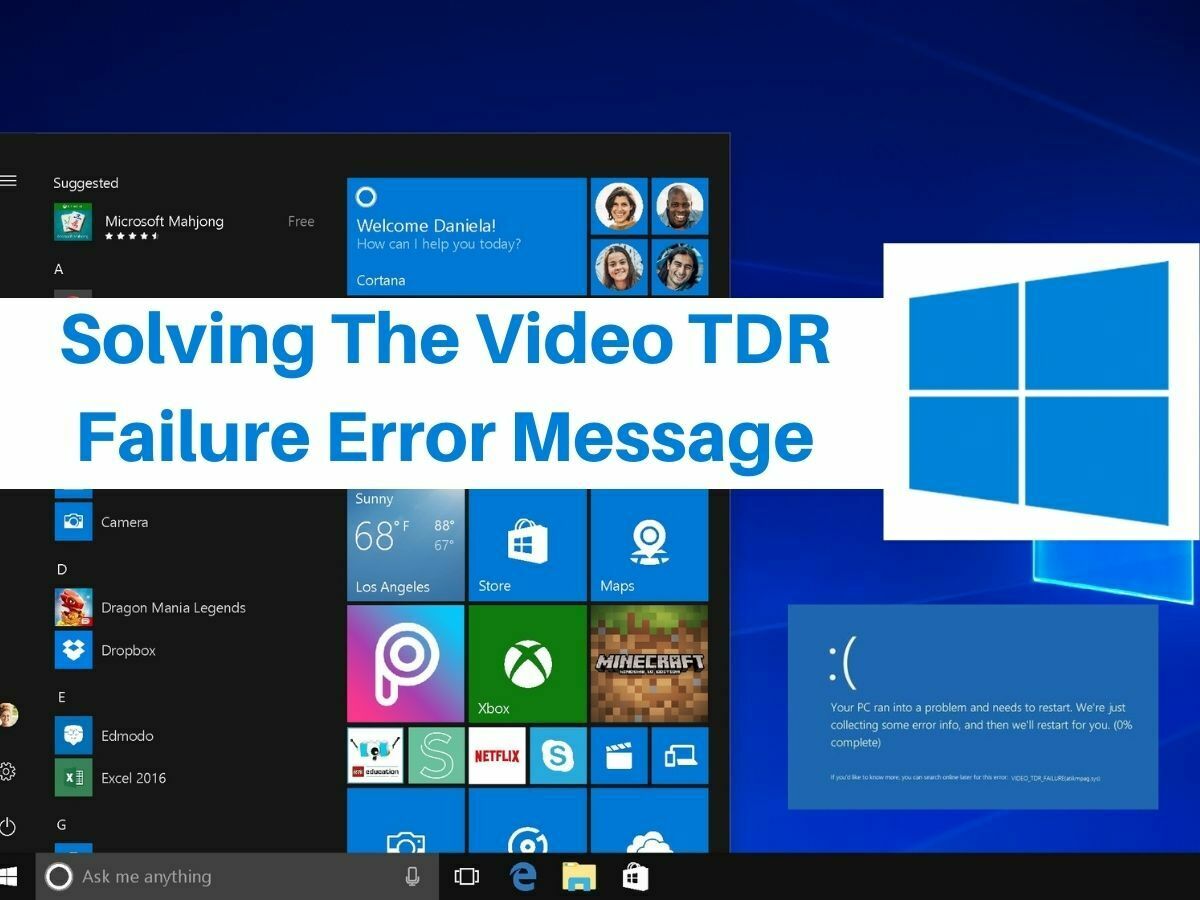Open the education tile

click(x=375, y=755)
